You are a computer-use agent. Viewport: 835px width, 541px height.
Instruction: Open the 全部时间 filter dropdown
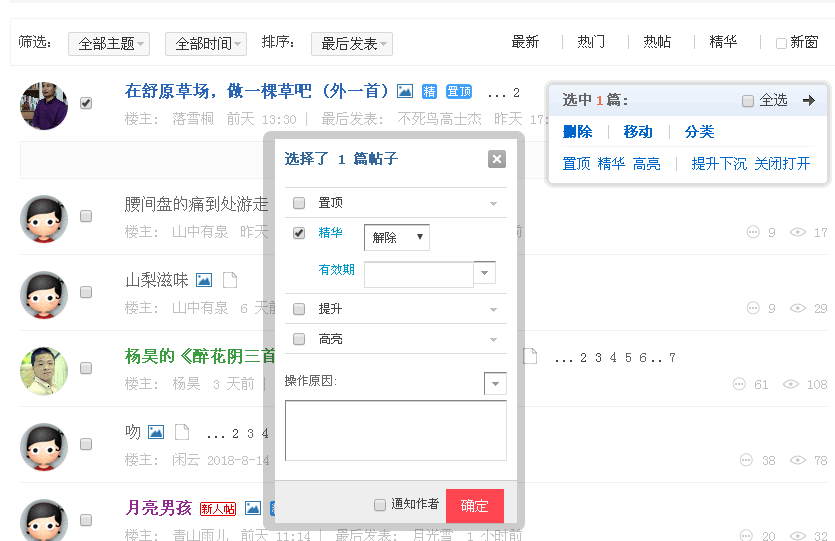pyautogui.click(x=206, y=44)
